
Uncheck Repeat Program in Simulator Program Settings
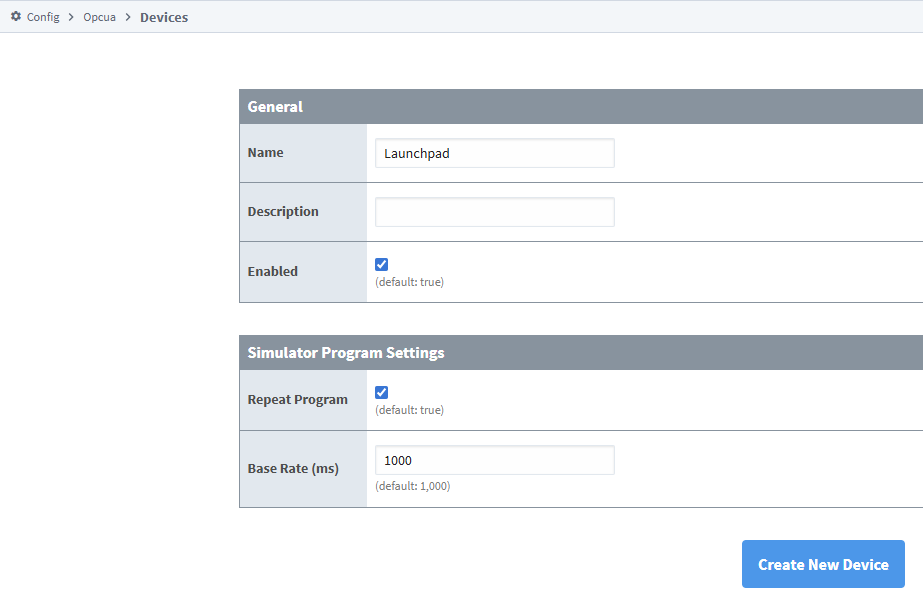381,392
